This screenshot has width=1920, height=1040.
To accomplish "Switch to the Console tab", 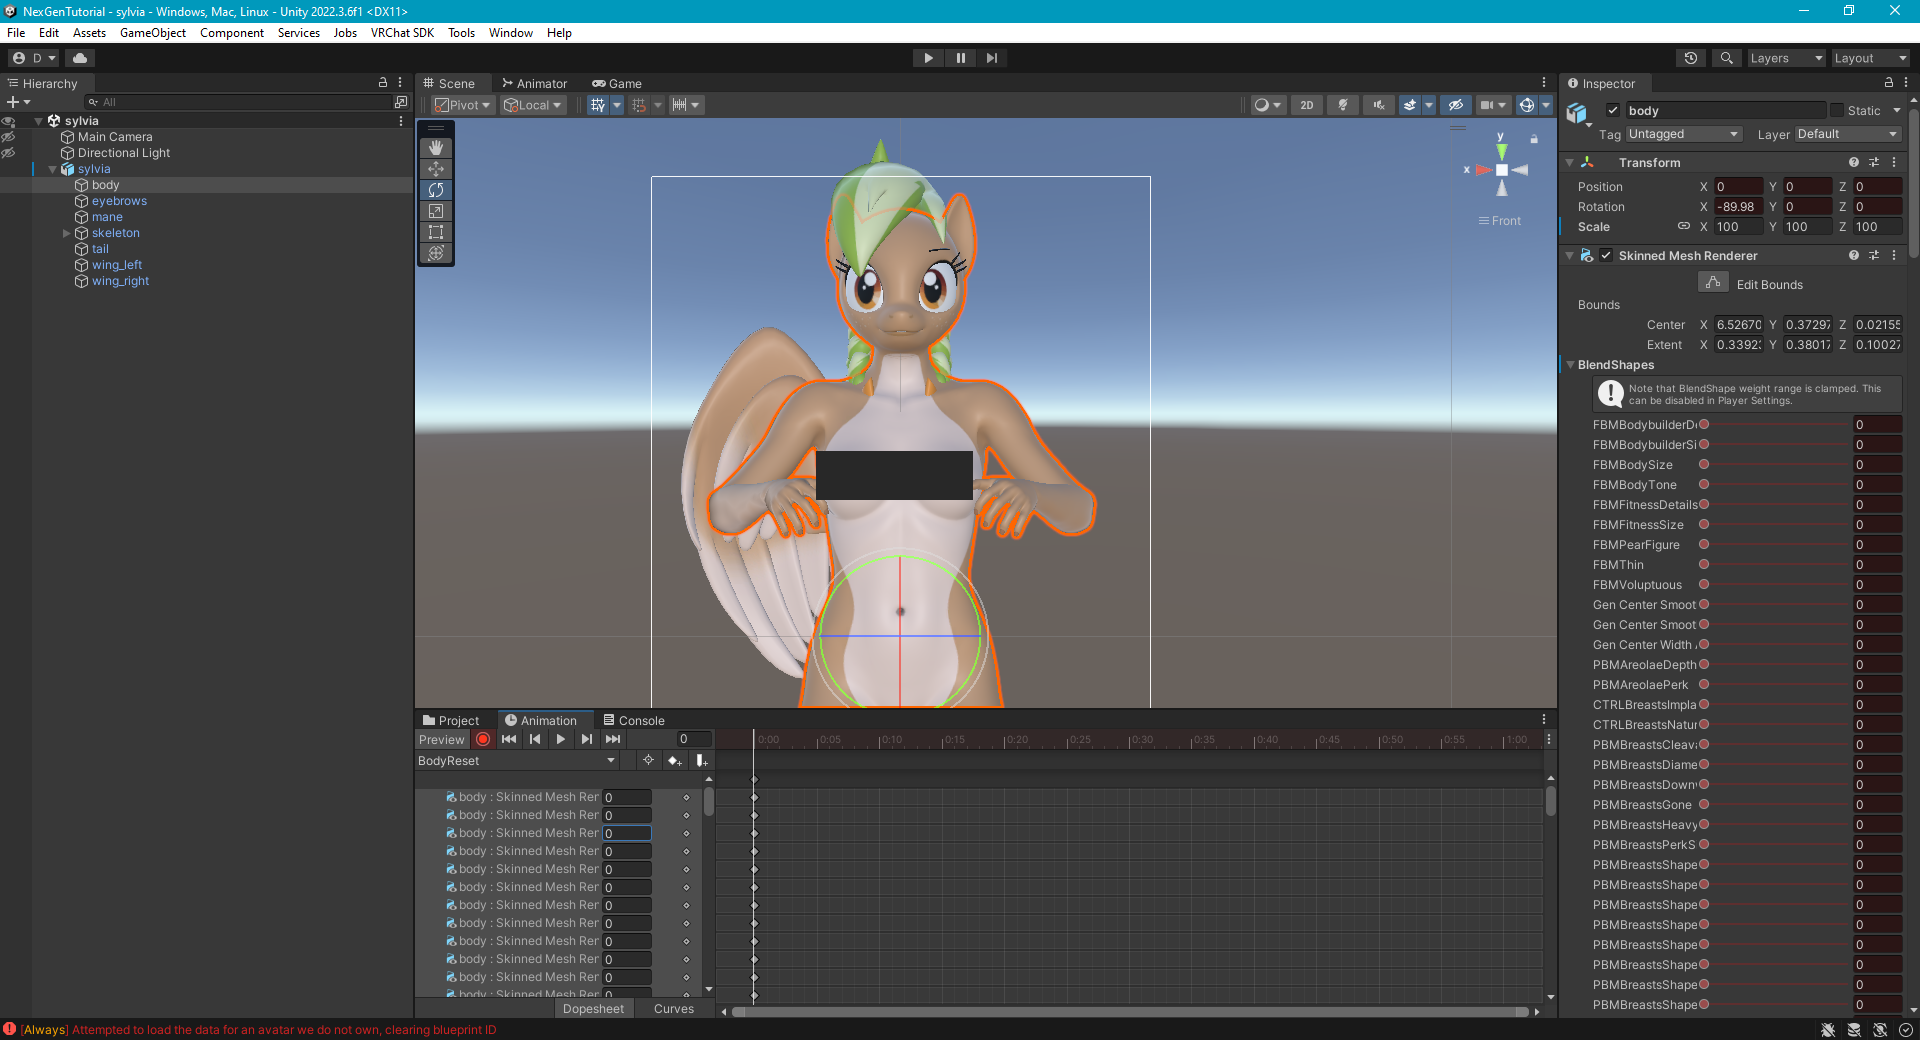I will pos(634,720).
